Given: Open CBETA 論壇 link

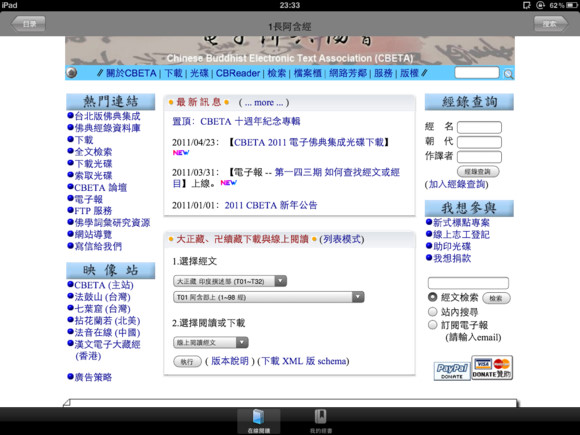Looking at the screenshot, I should [101, 187].
